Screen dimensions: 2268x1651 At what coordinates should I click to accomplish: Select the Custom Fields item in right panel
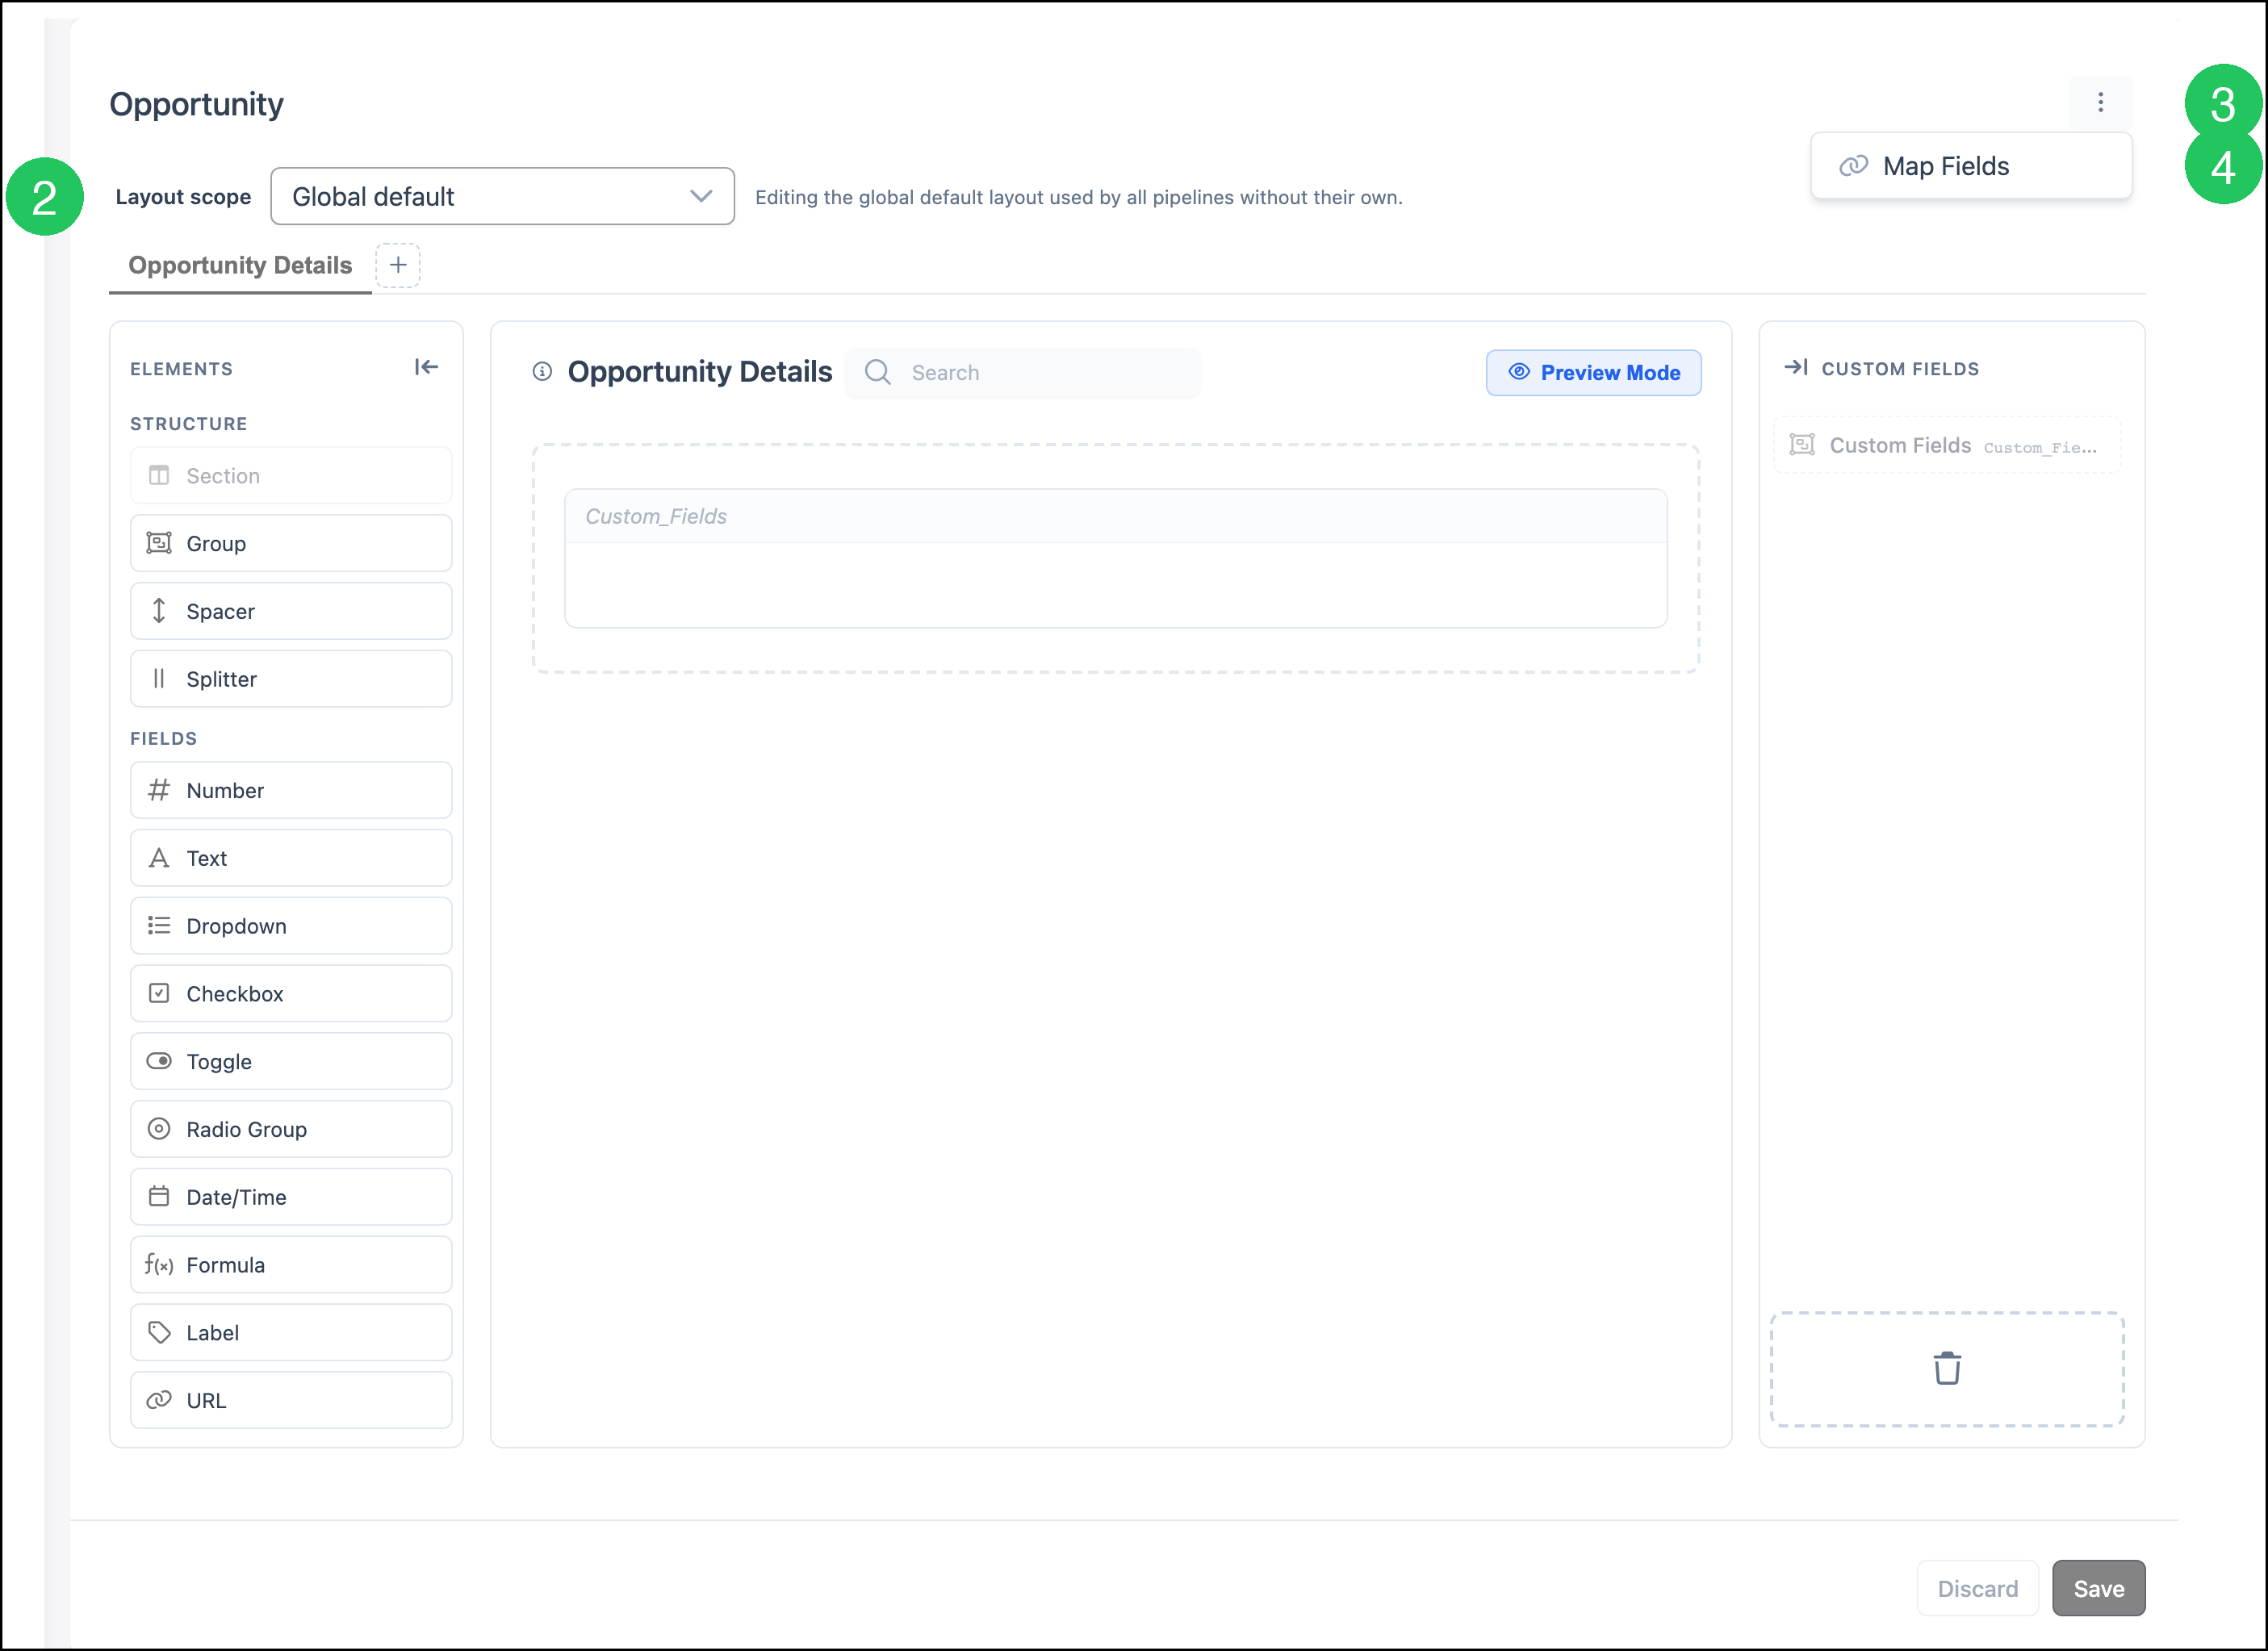(x=1946, y=445)
